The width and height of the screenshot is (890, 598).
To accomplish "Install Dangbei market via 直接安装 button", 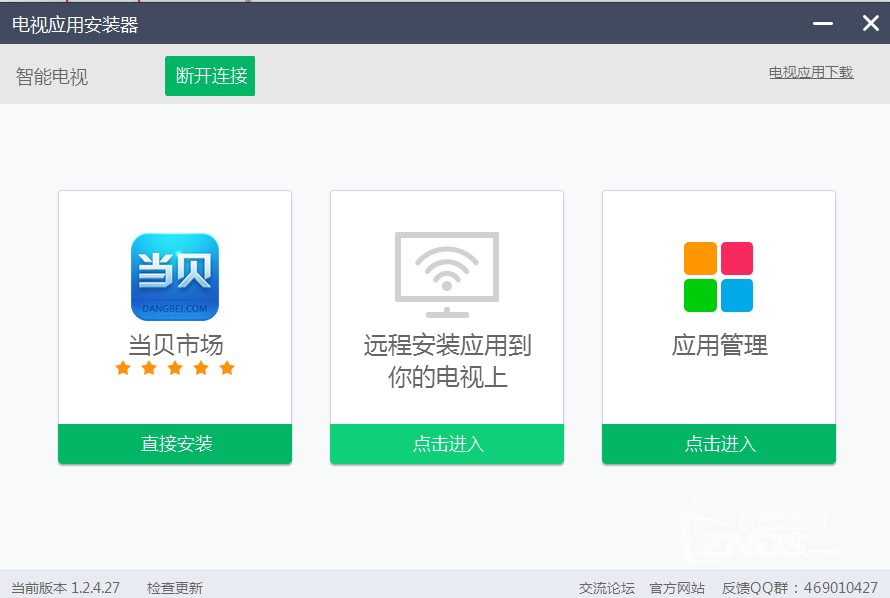I will click(175, 444).
